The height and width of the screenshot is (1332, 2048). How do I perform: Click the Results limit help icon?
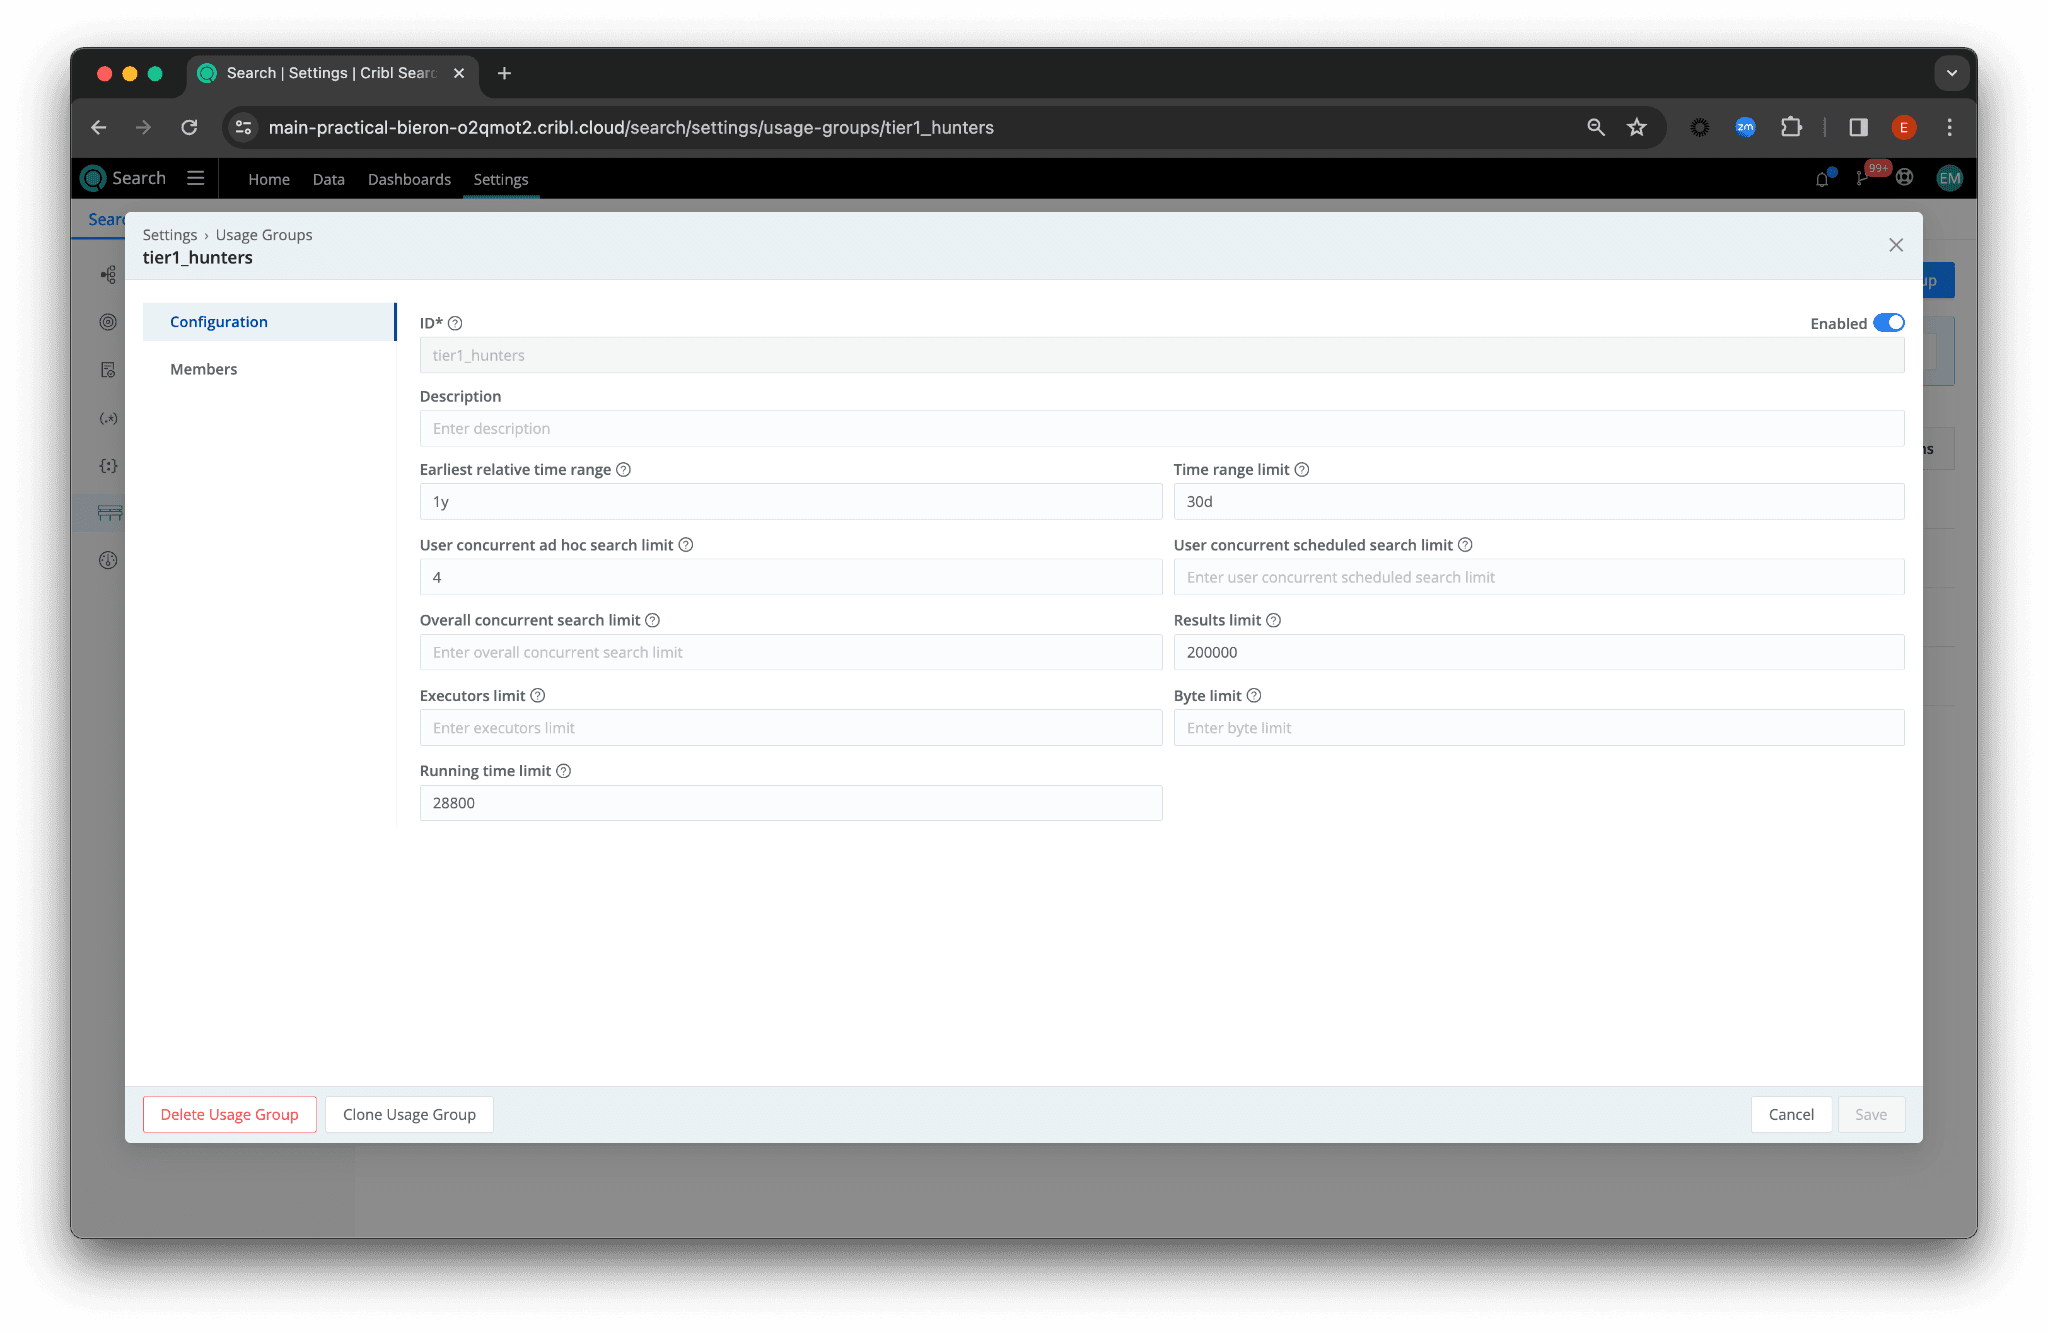coord(1273,621)
